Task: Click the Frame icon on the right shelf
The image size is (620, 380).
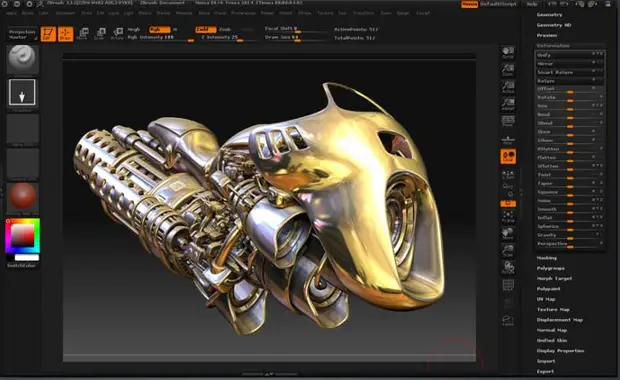Action: tap(508, 217)
